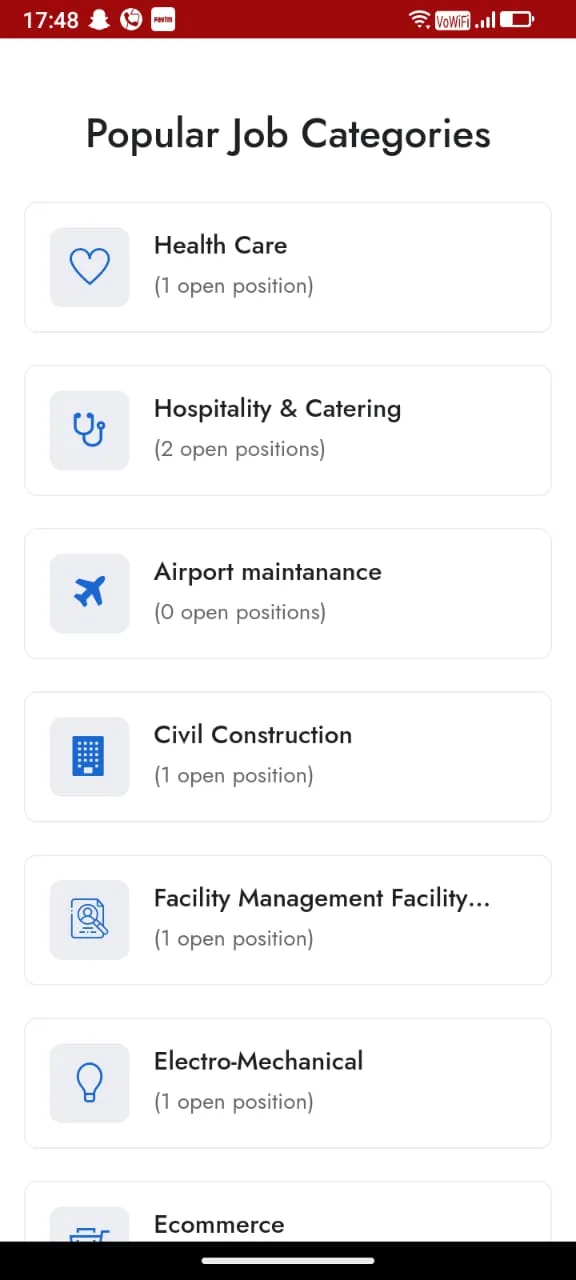Tap the heart icon for Health Care
Image resolution: width=576 pixels, height=1280 pixels.
click(x=89, y=267)
